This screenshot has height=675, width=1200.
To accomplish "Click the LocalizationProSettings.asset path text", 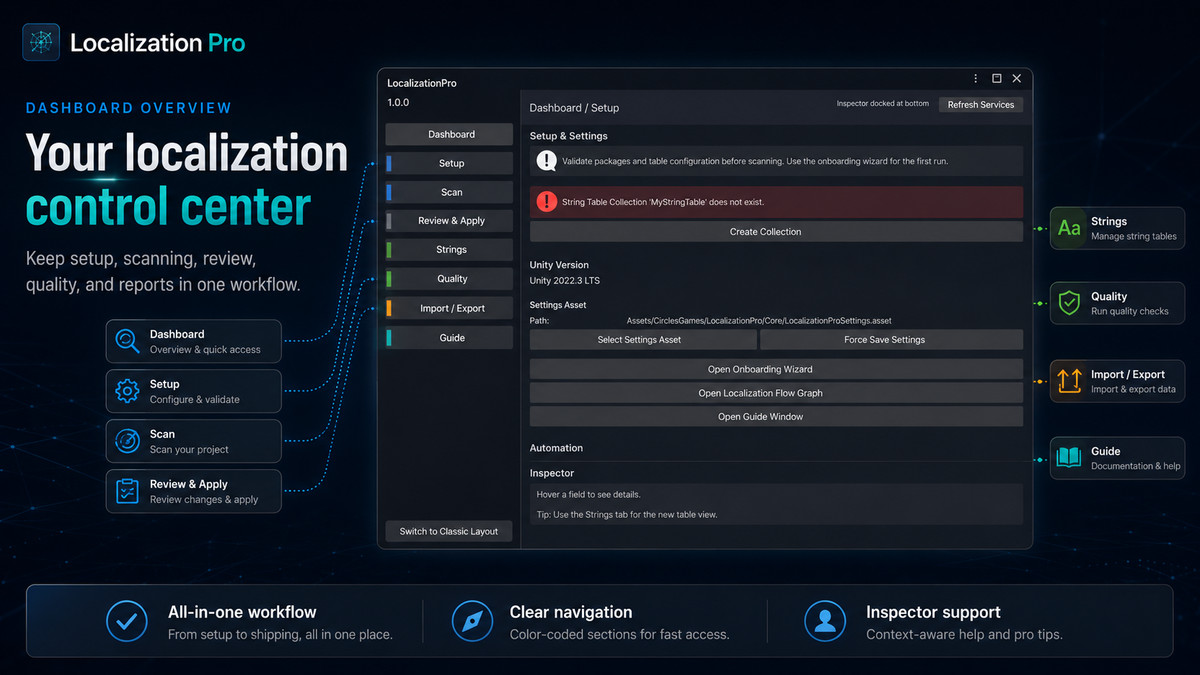I will click(759, 321).
